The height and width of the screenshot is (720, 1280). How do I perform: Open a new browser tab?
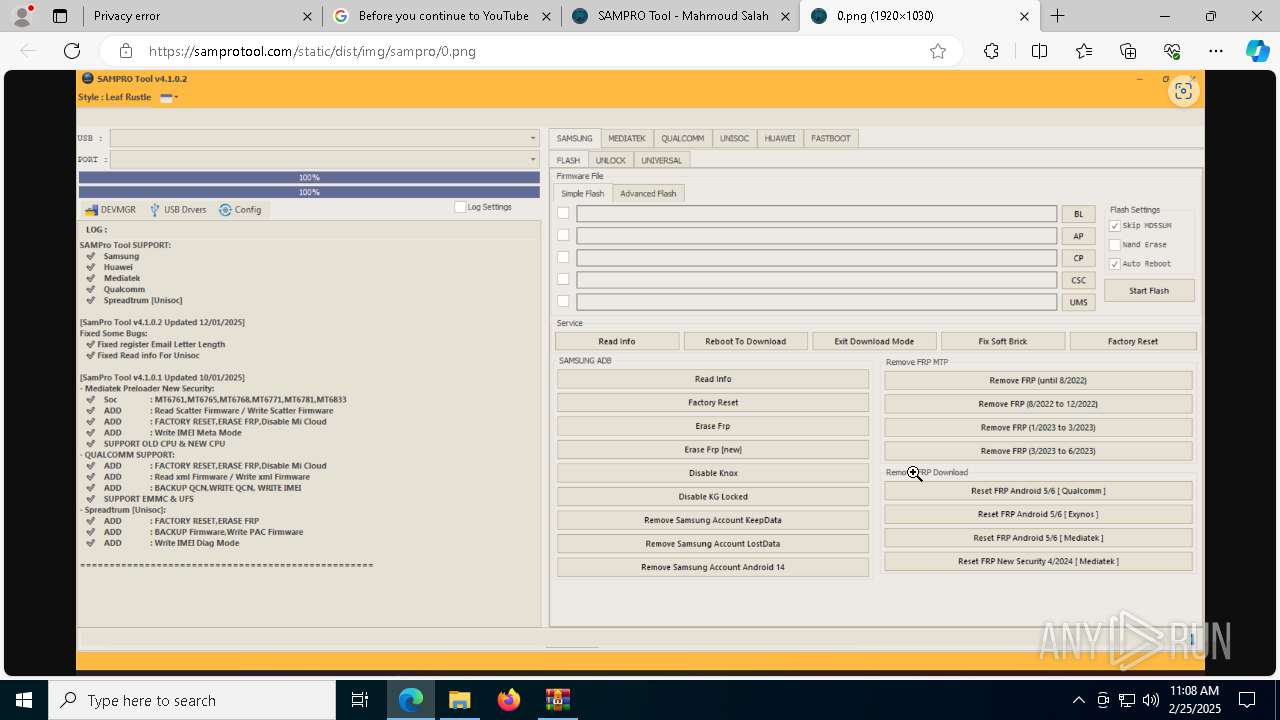coord(1057,16)
